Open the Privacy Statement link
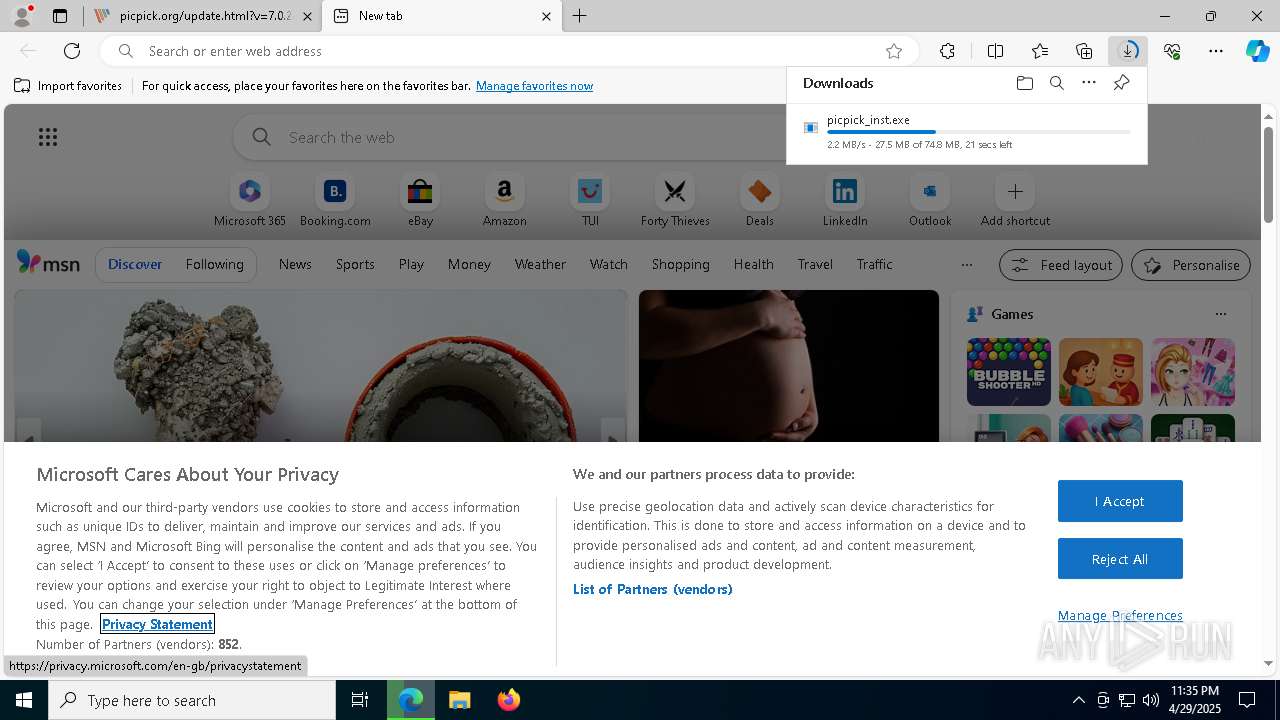 157,624
